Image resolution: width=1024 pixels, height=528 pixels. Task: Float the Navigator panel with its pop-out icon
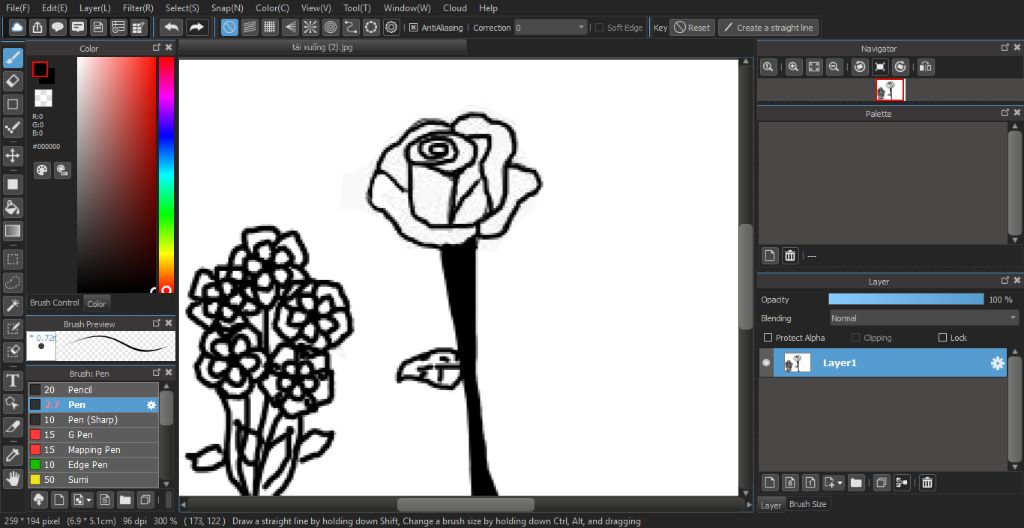tap(1005, 48)
